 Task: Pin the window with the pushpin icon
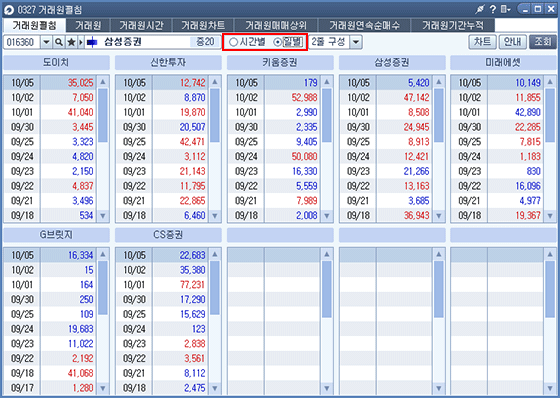(480, 10)
